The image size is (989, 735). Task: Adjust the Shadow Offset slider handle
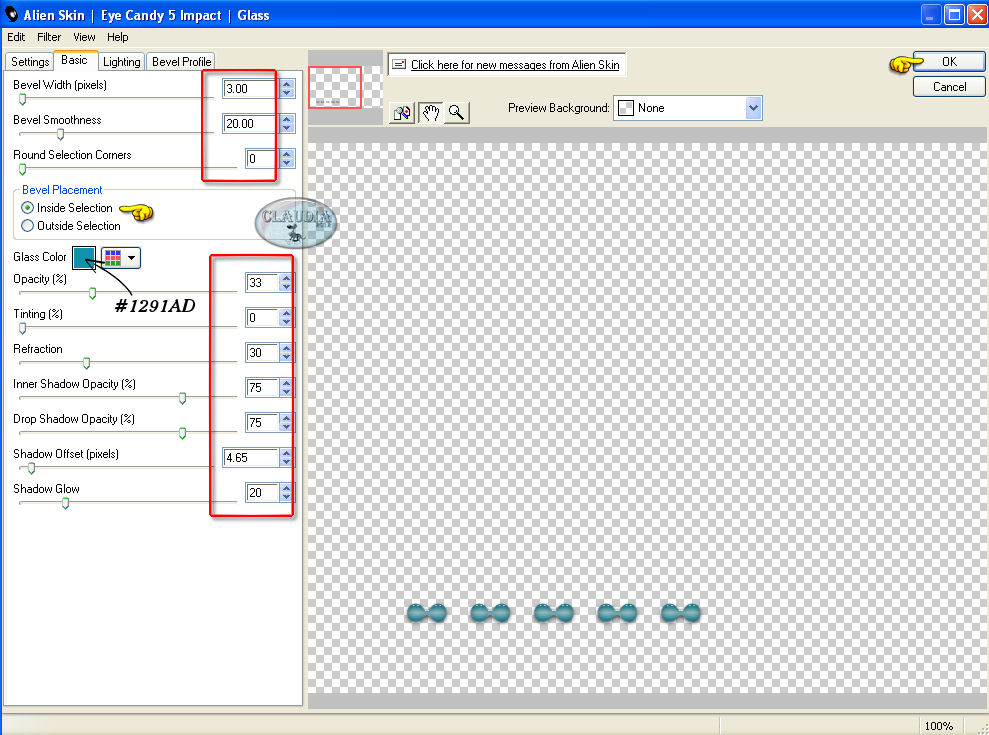pos(32,468)
